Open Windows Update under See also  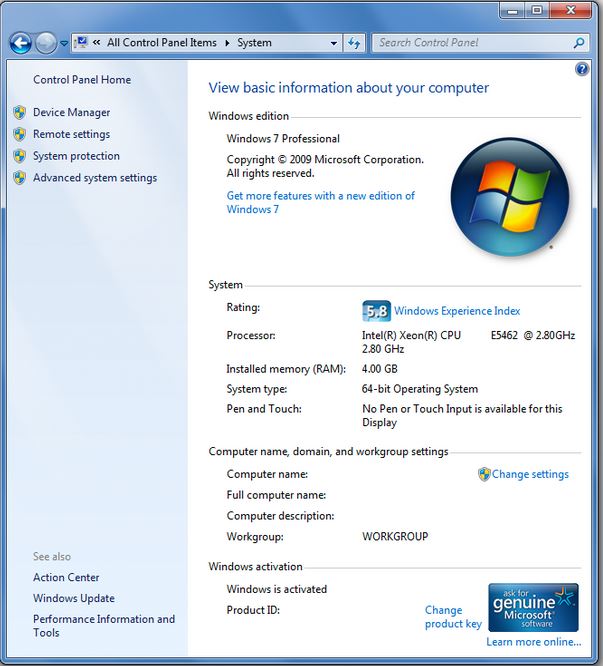74,598
